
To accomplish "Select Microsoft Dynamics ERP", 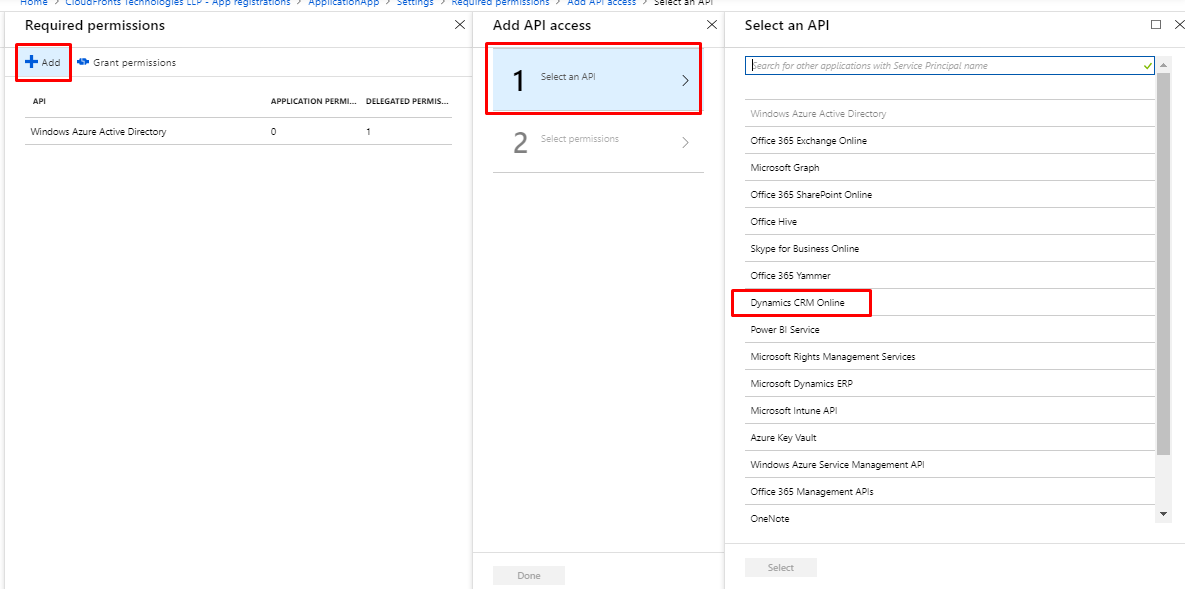I will [950, 383].
